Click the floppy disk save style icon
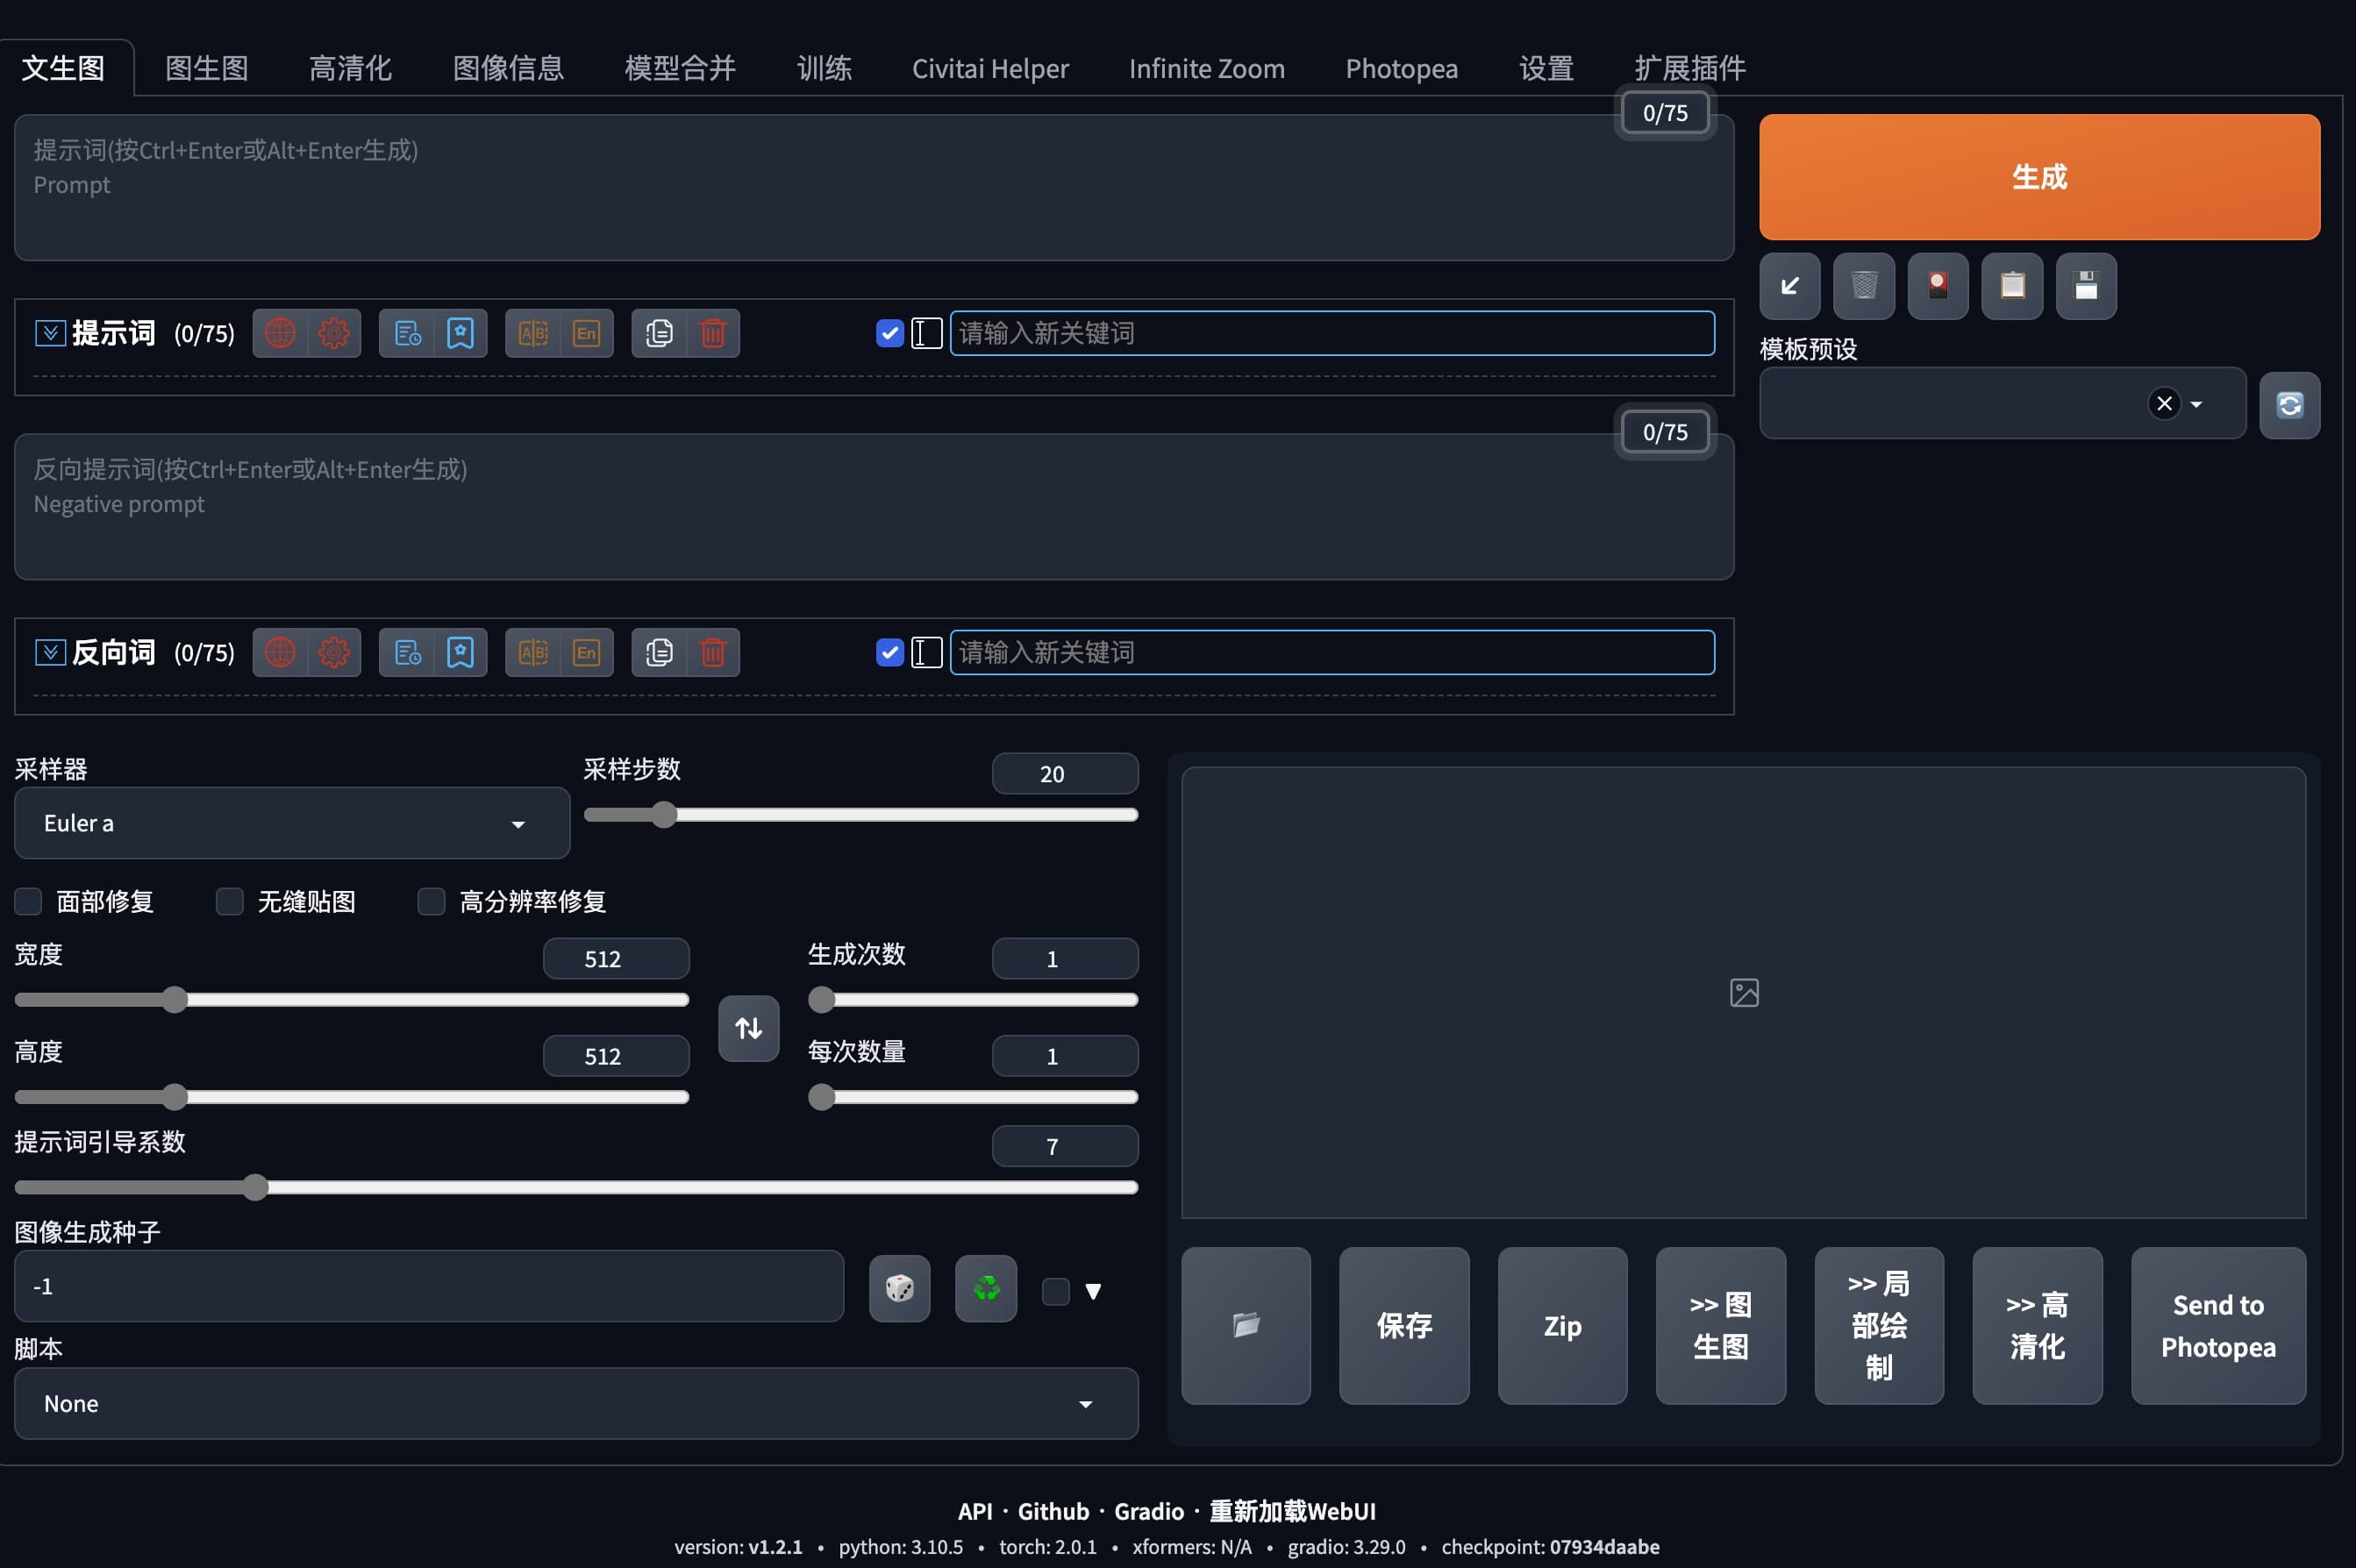The image size is (2356, 1568). (2085, 286)
